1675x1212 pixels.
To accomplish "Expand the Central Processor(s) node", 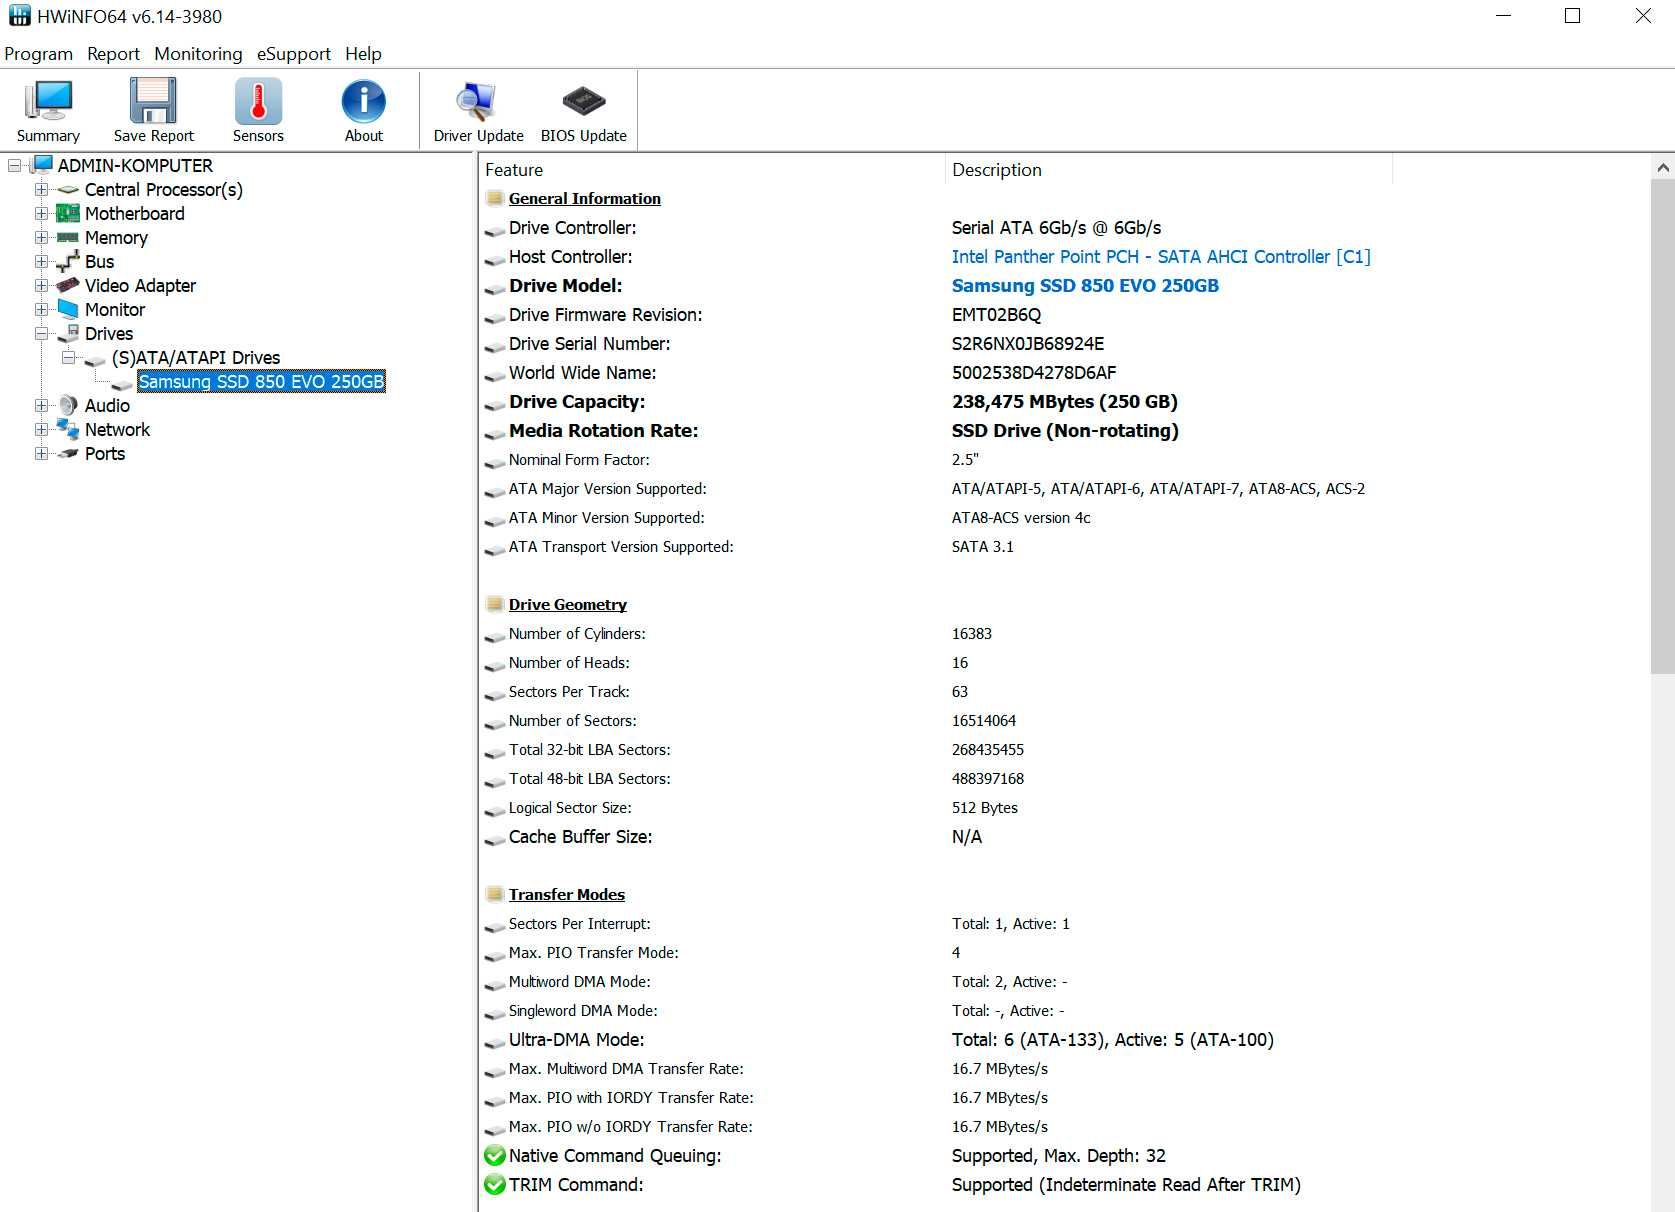I will (x=41, y=189).
